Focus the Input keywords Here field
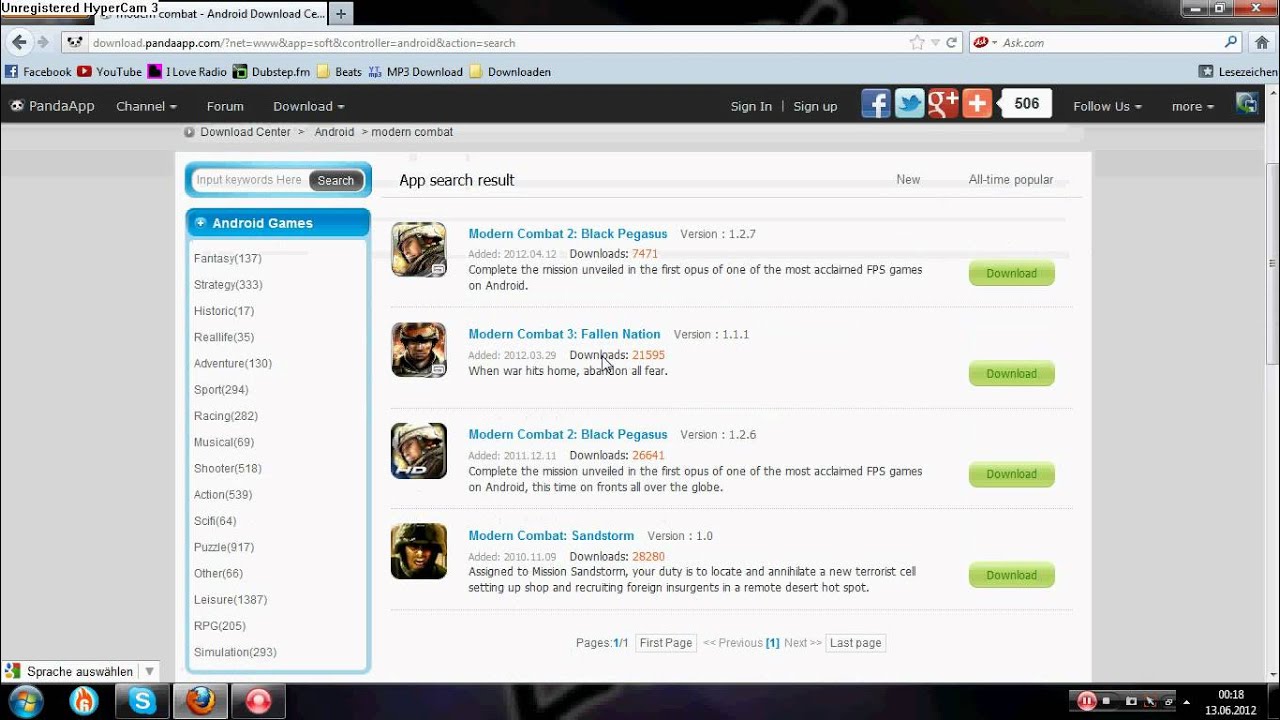 [x=250, y=180]
